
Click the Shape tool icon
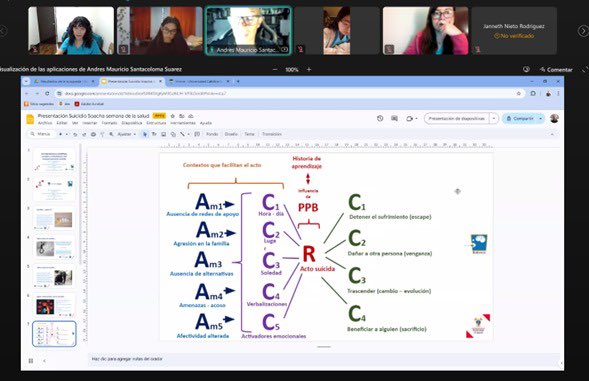pyautogui.click(x=173, y=134)
